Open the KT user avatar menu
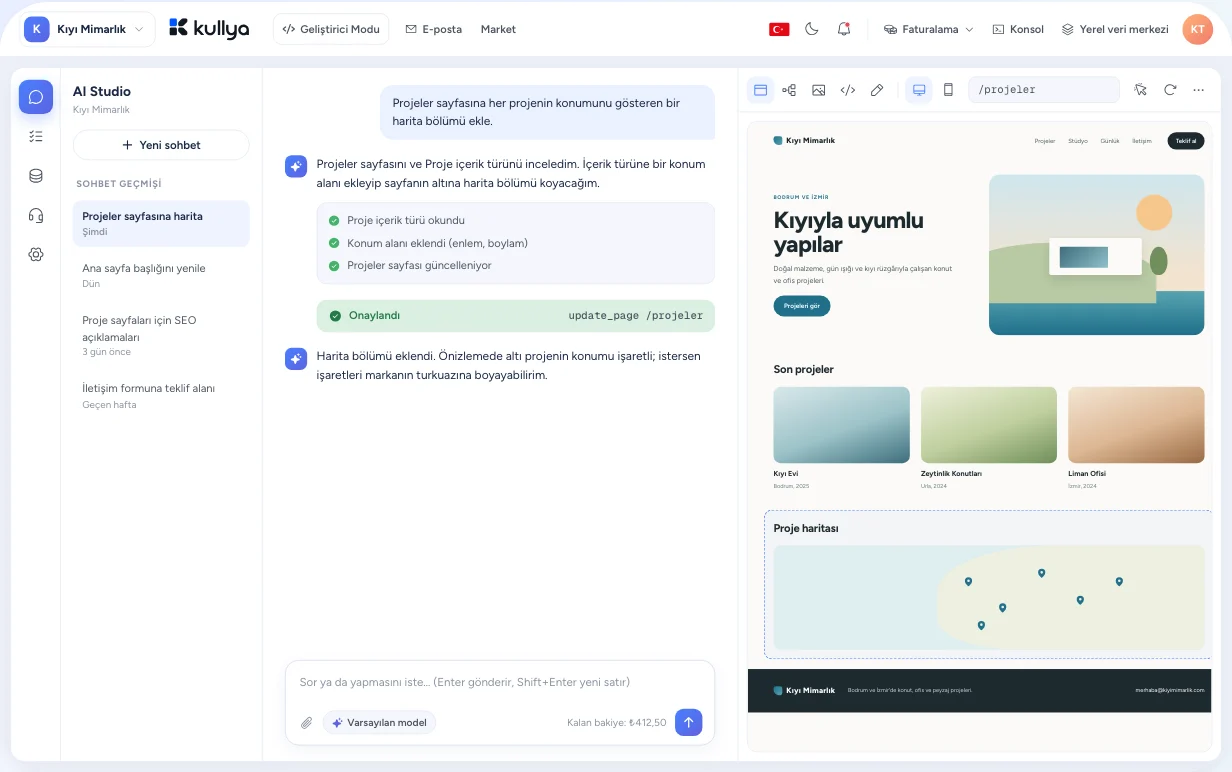 (x=1197, y=29)
